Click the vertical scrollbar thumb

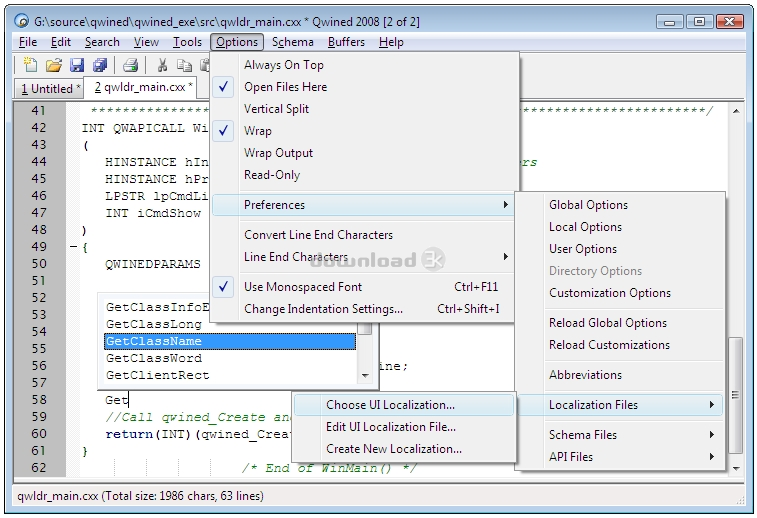pos(735,395)
